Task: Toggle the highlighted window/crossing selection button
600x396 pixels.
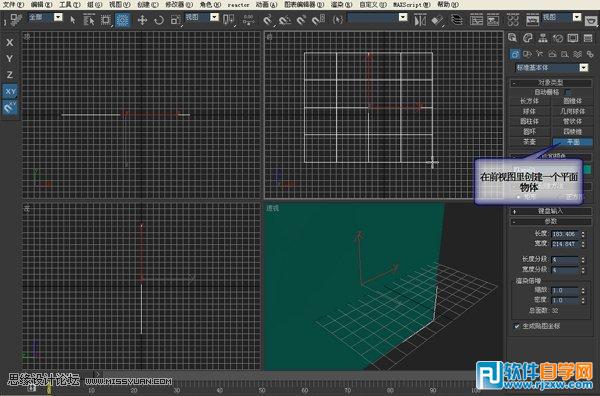Action: click(122, 20)
